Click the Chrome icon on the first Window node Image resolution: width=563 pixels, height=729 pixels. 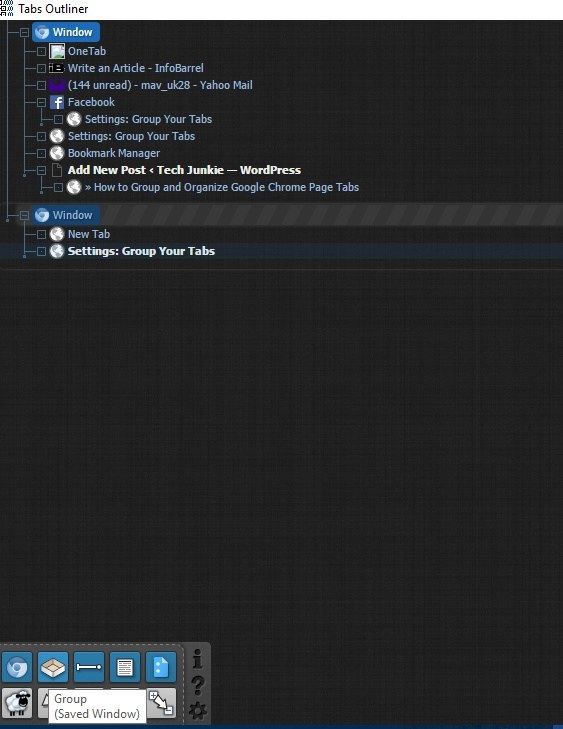pos(42,32)
